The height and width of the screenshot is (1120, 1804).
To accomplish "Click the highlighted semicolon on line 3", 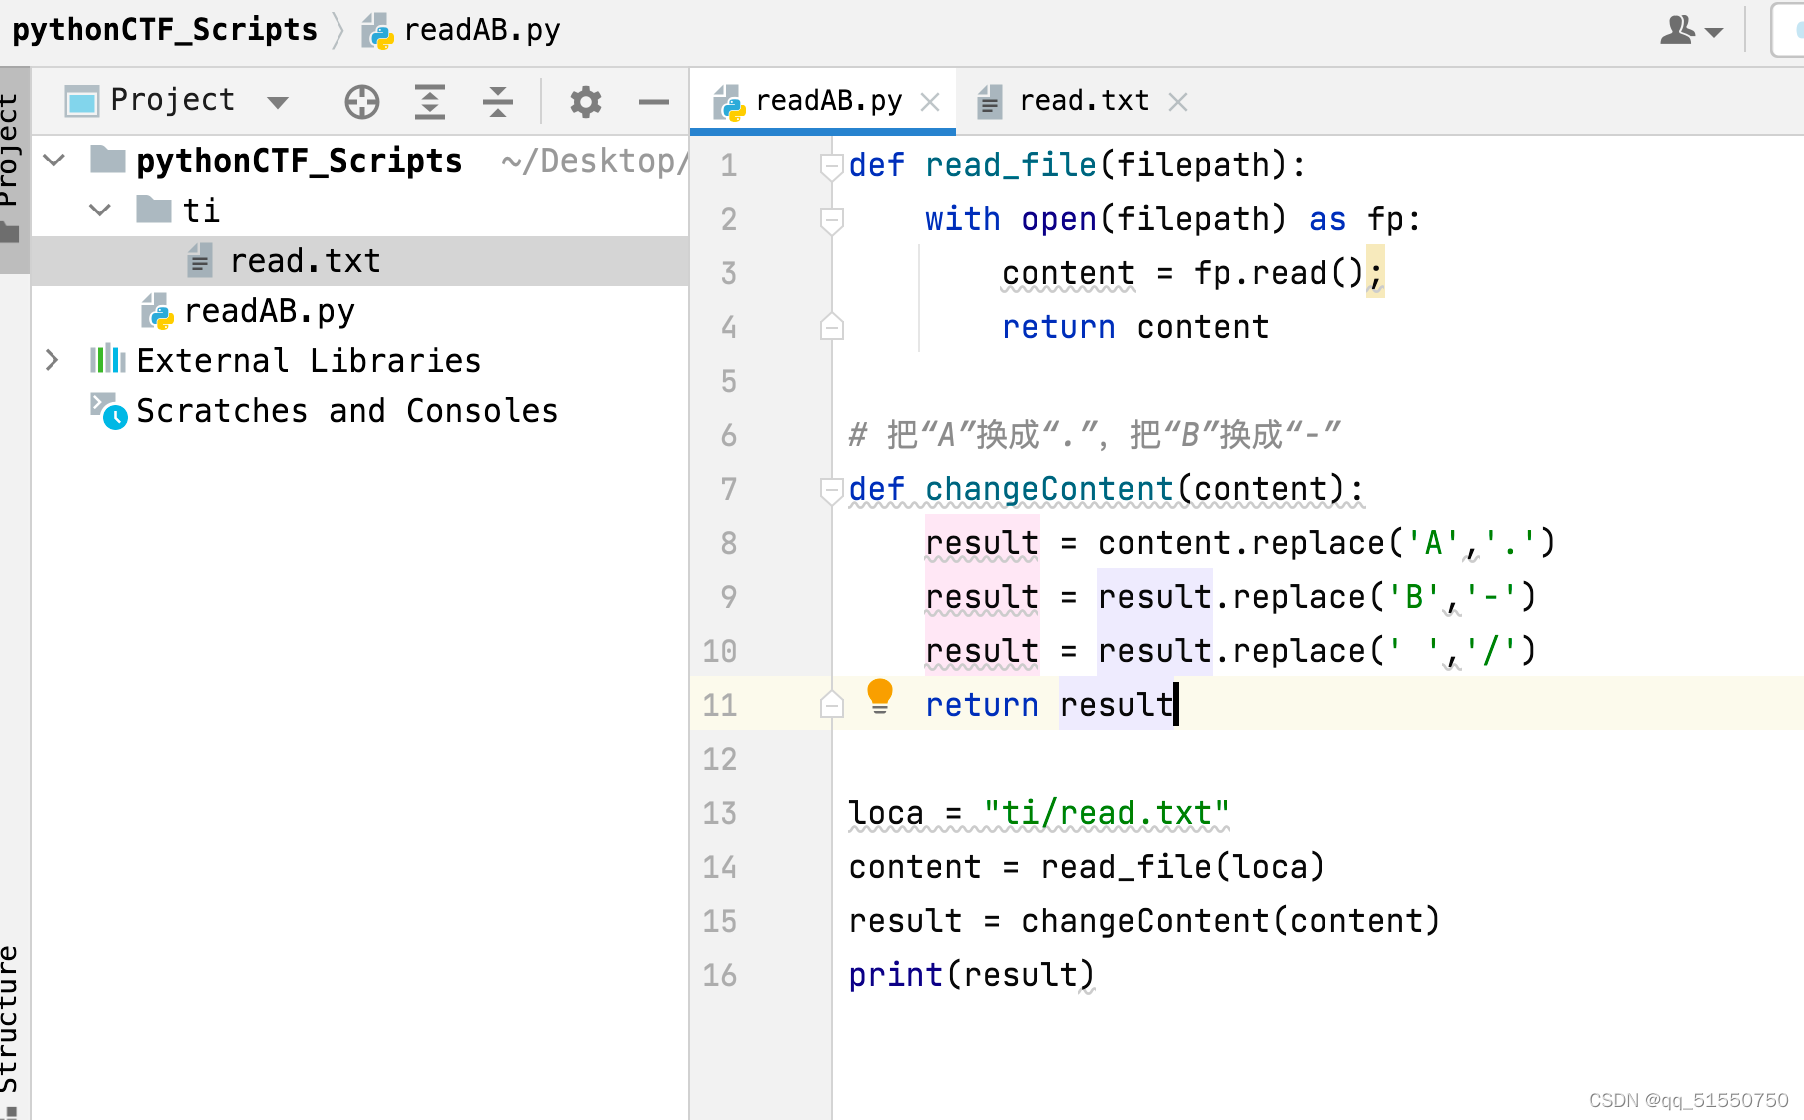I will 1376,273.
